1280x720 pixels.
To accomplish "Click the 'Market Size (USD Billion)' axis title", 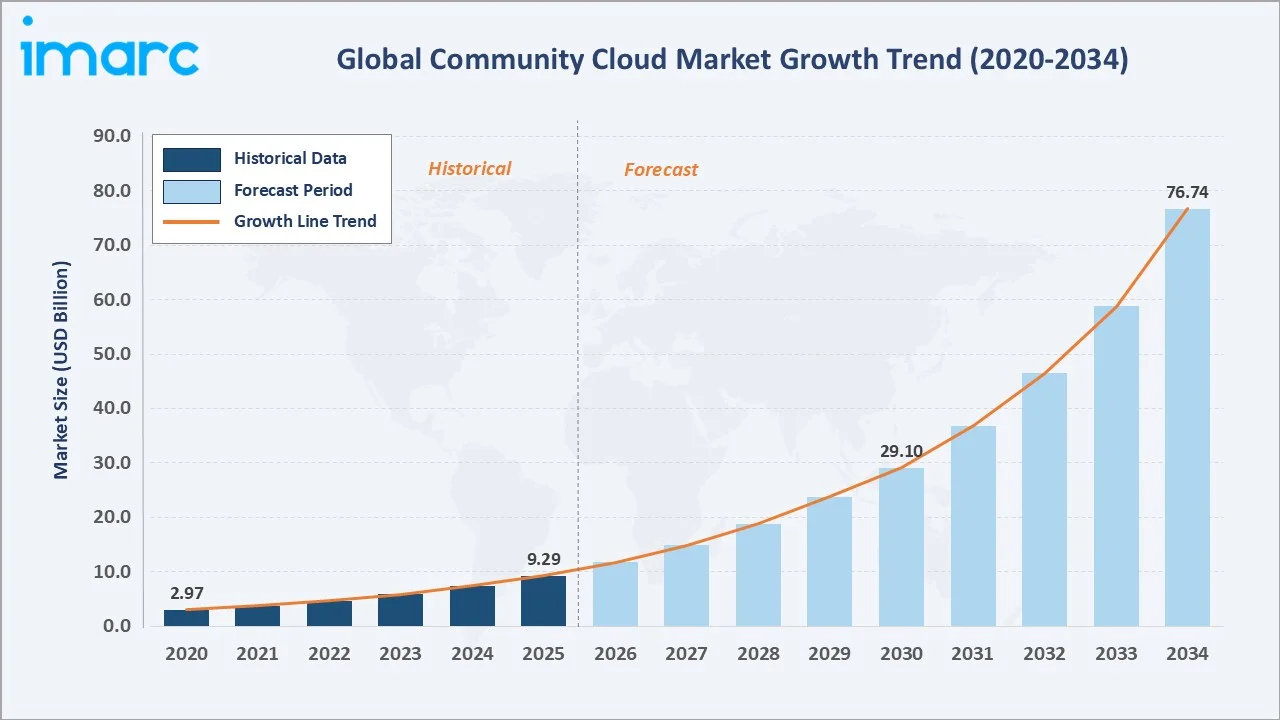I will click(62, 370).
